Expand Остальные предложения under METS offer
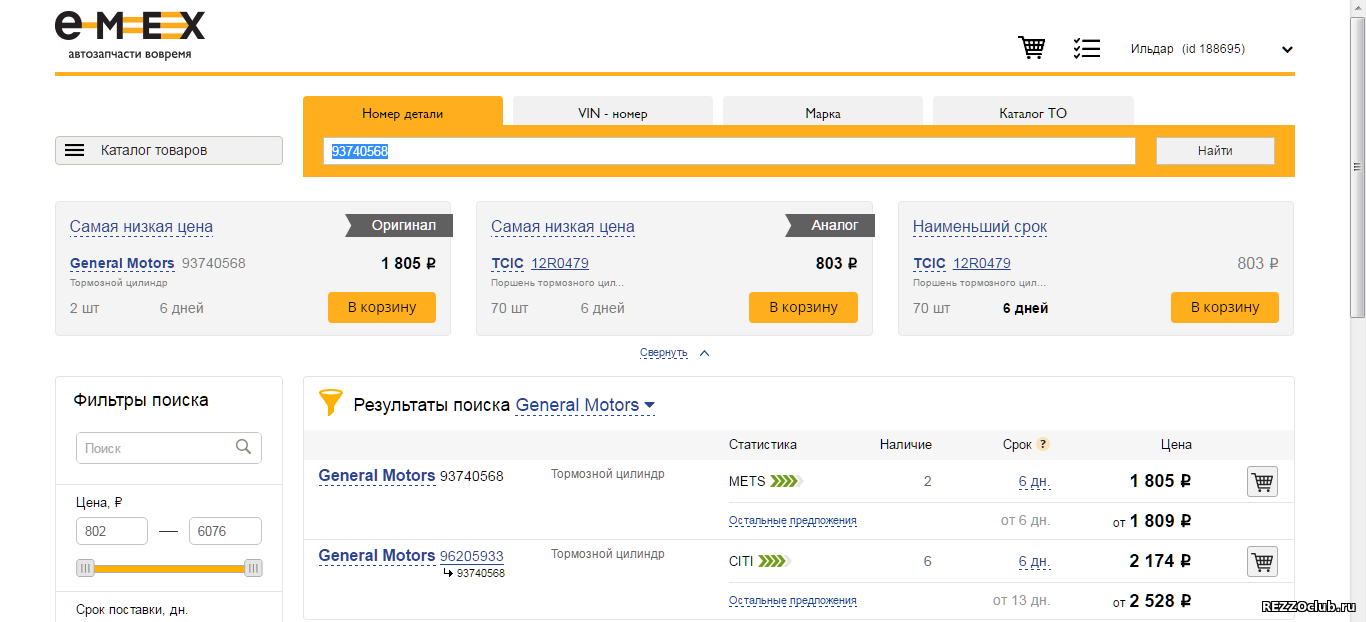Image resolution: width=1366 pixels, height=622 pixels. click(x=793, y=521)
